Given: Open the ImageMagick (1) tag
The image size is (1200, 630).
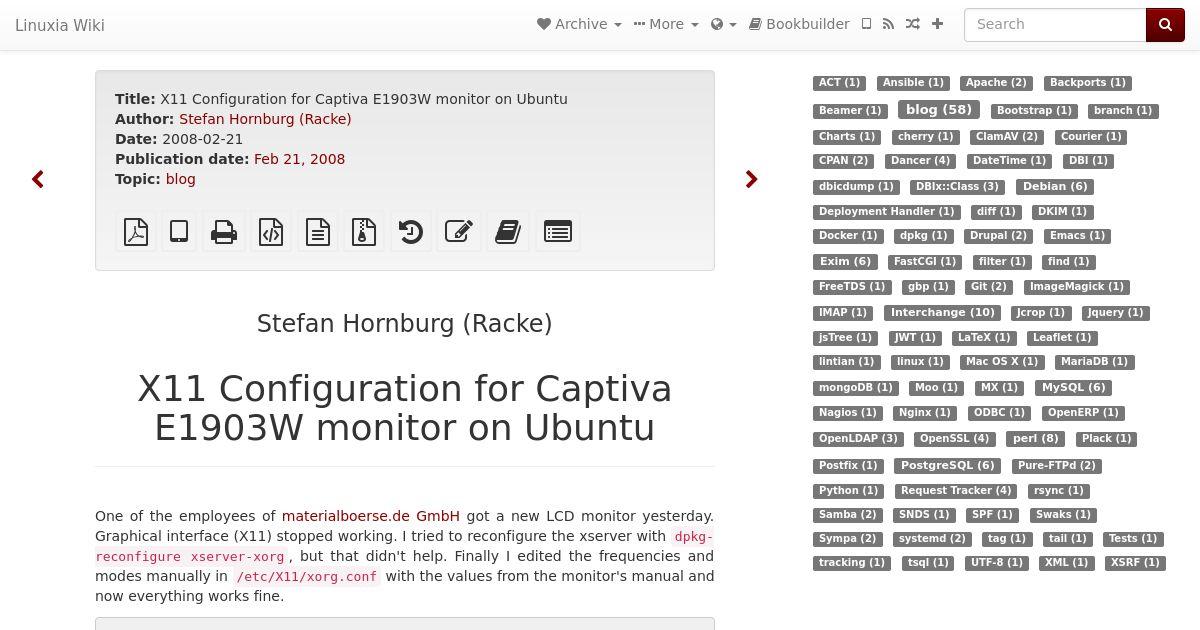Looking at the screenshot, I should click(x=1077, y=287).
